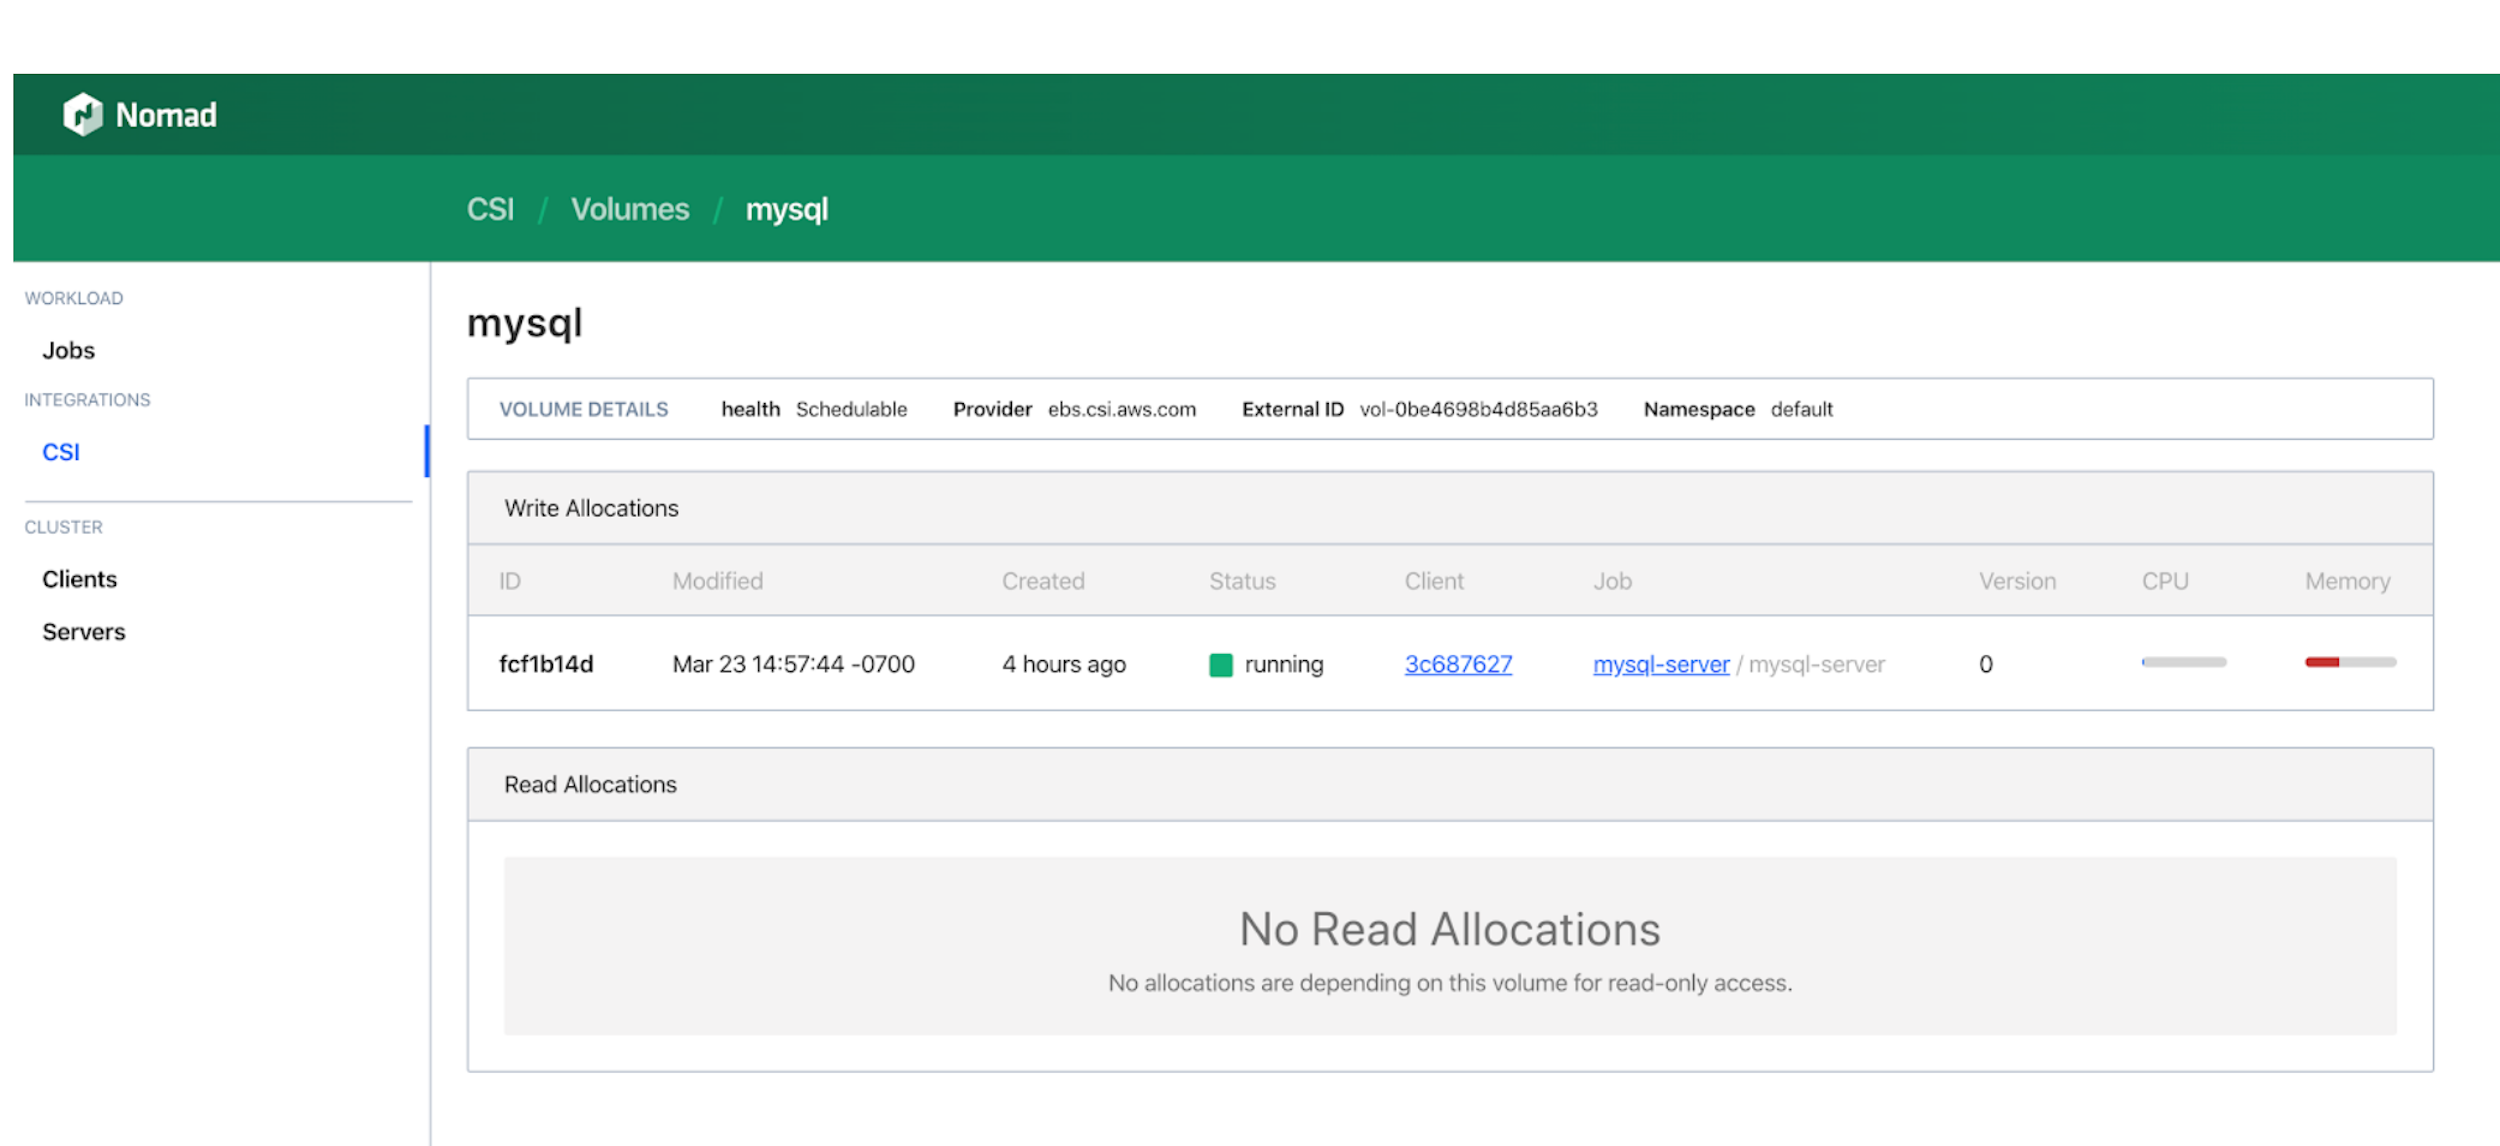
Task: Click the Memory usage bar for allocation fcf1b14d
Action: 2350,661
